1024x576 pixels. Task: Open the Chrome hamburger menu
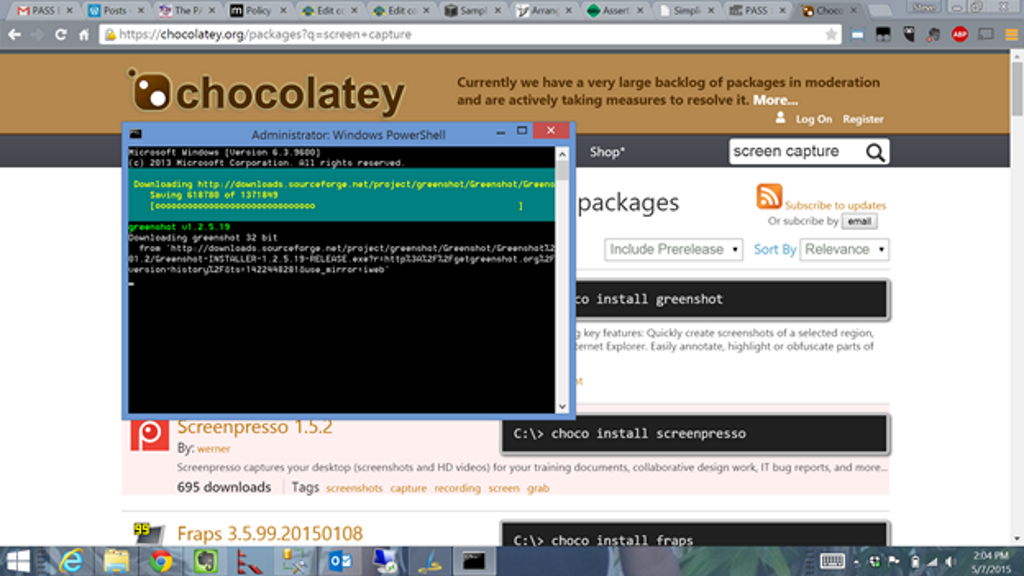1010,34
